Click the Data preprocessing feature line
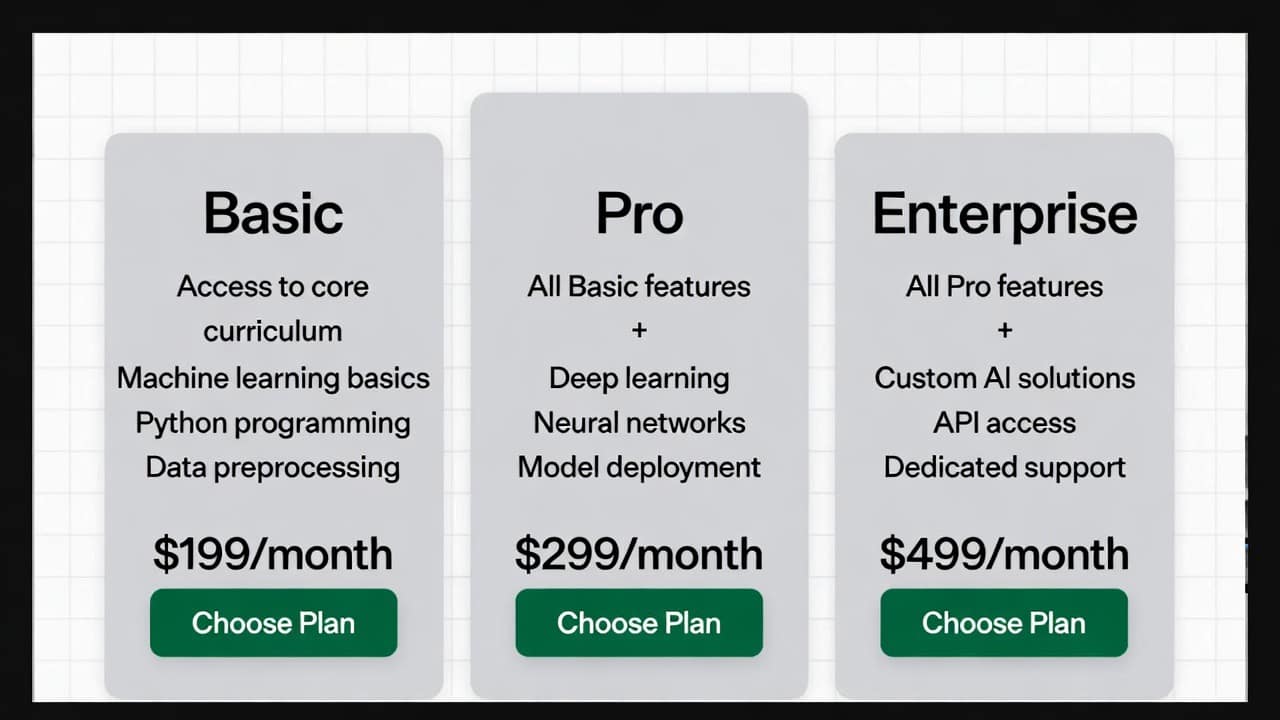 click(273, 467)
